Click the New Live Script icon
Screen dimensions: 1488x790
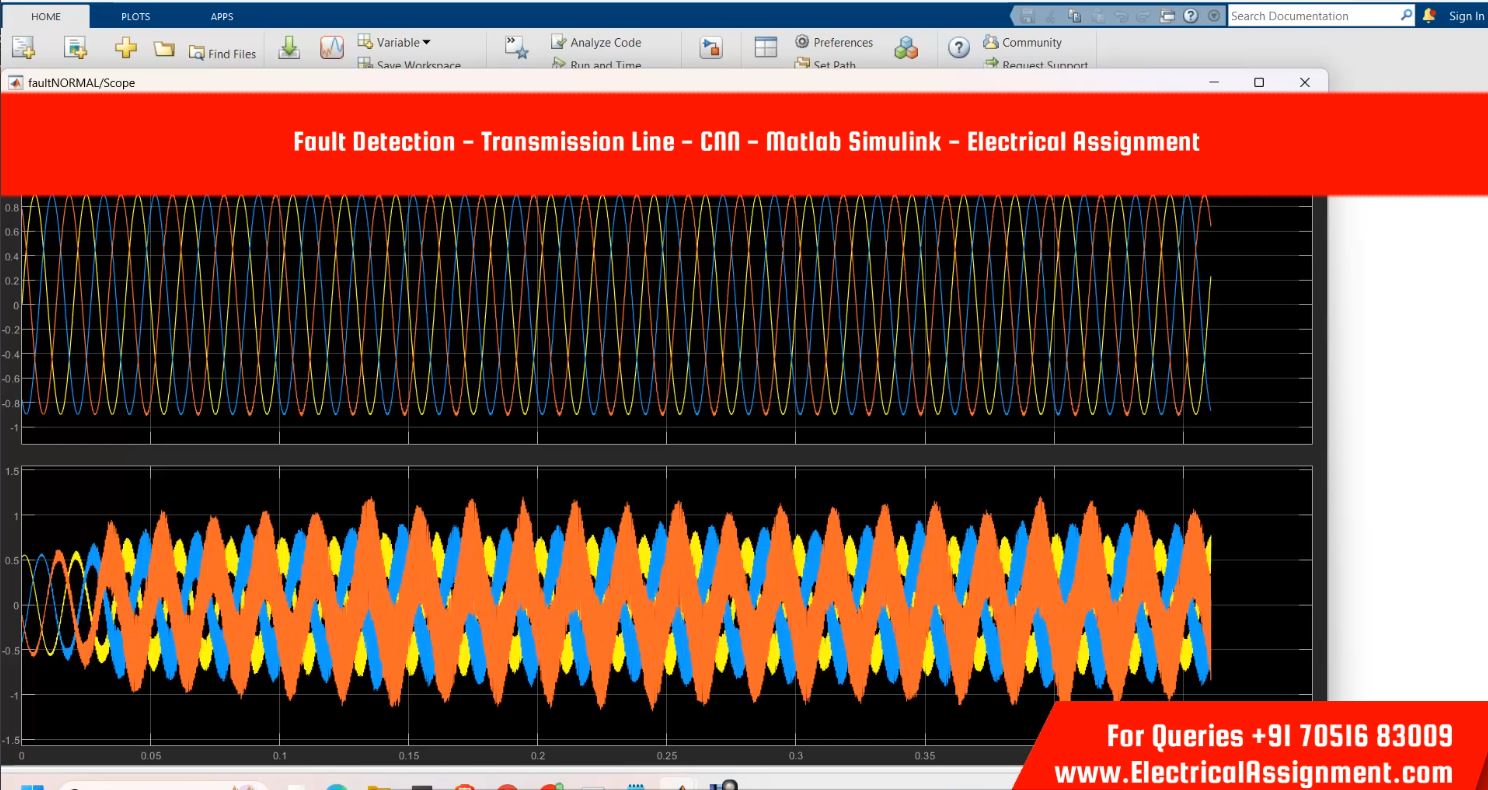[75, 48]
